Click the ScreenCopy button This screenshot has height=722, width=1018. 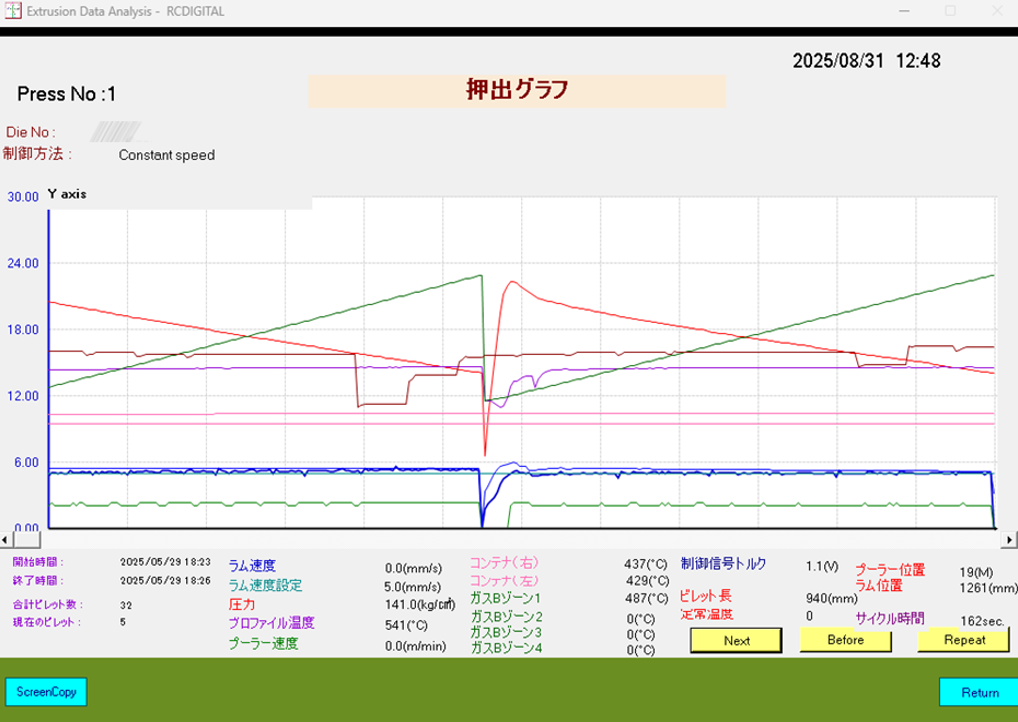(46, 691)
